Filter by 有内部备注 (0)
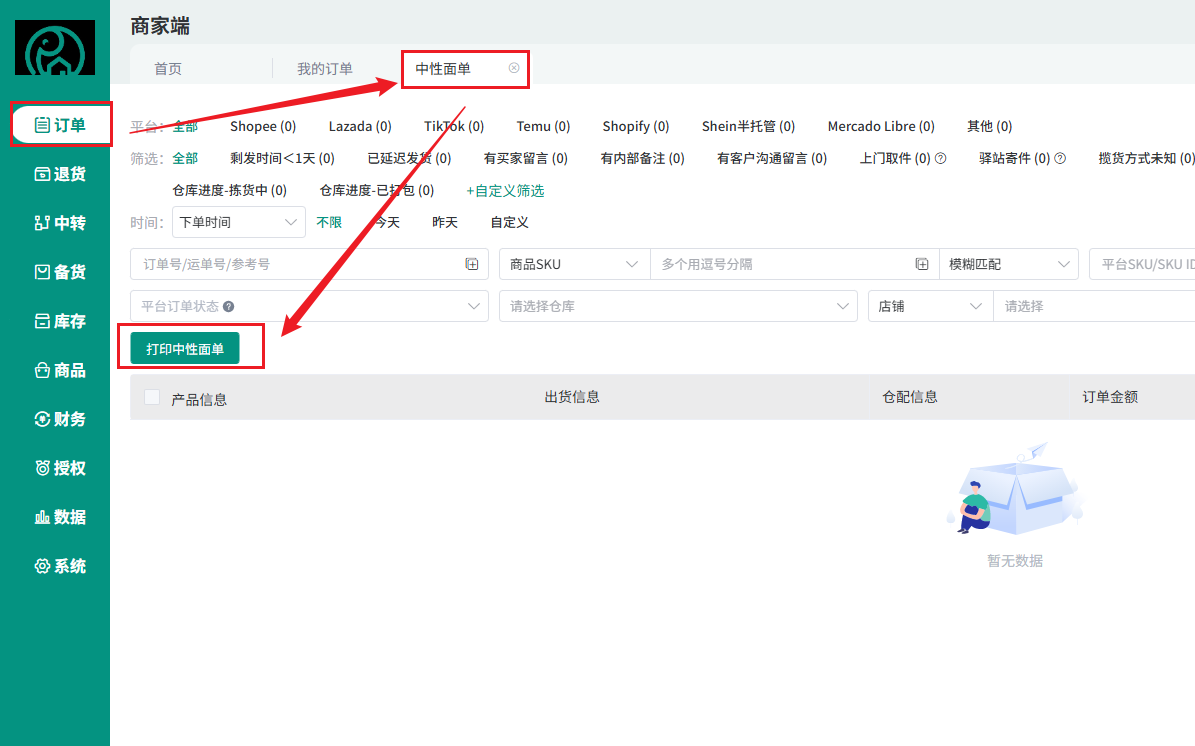Screen dimensions: 1195x746 642,158
